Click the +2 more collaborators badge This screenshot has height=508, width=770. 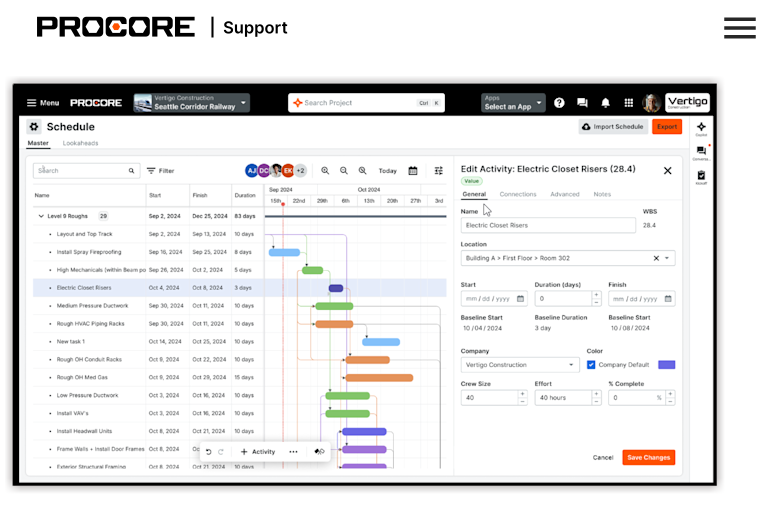[x=301, y=170]
